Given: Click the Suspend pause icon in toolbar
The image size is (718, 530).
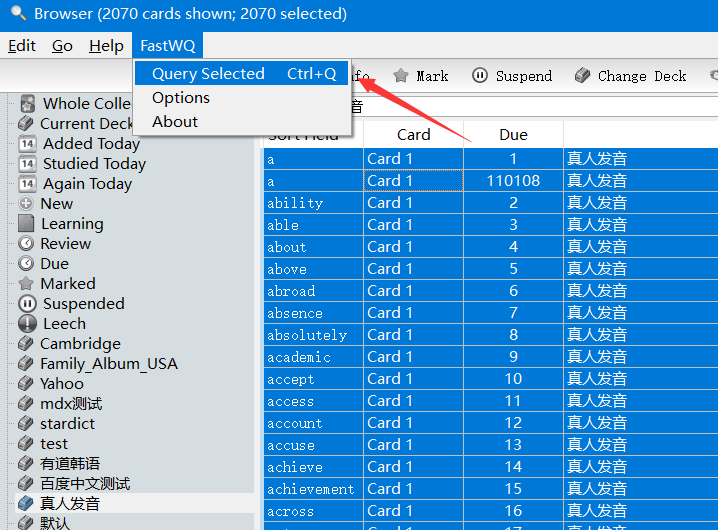Looking at the screenshot, I should pyautogui.click(x=480, y=76).
